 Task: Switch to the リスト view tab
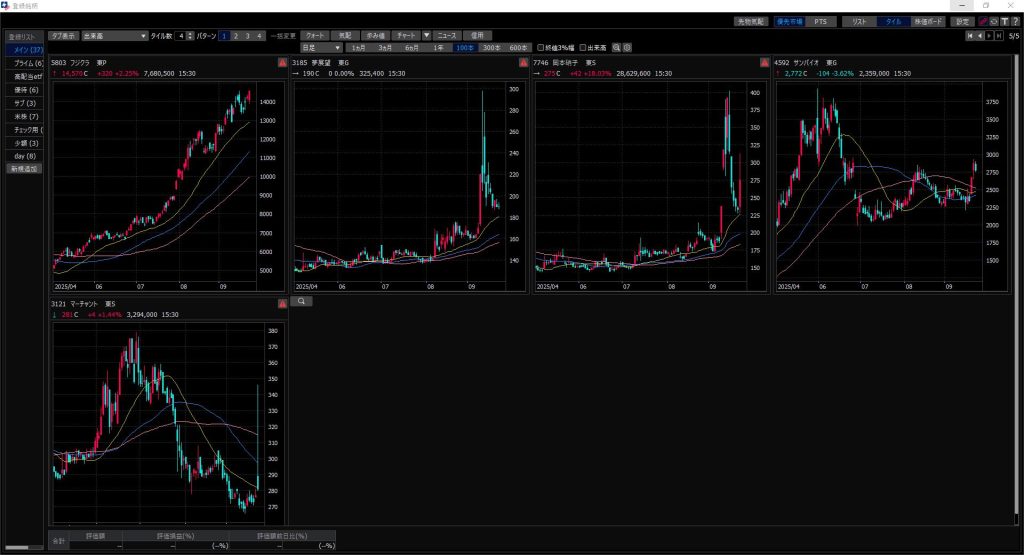coord(858,21)
